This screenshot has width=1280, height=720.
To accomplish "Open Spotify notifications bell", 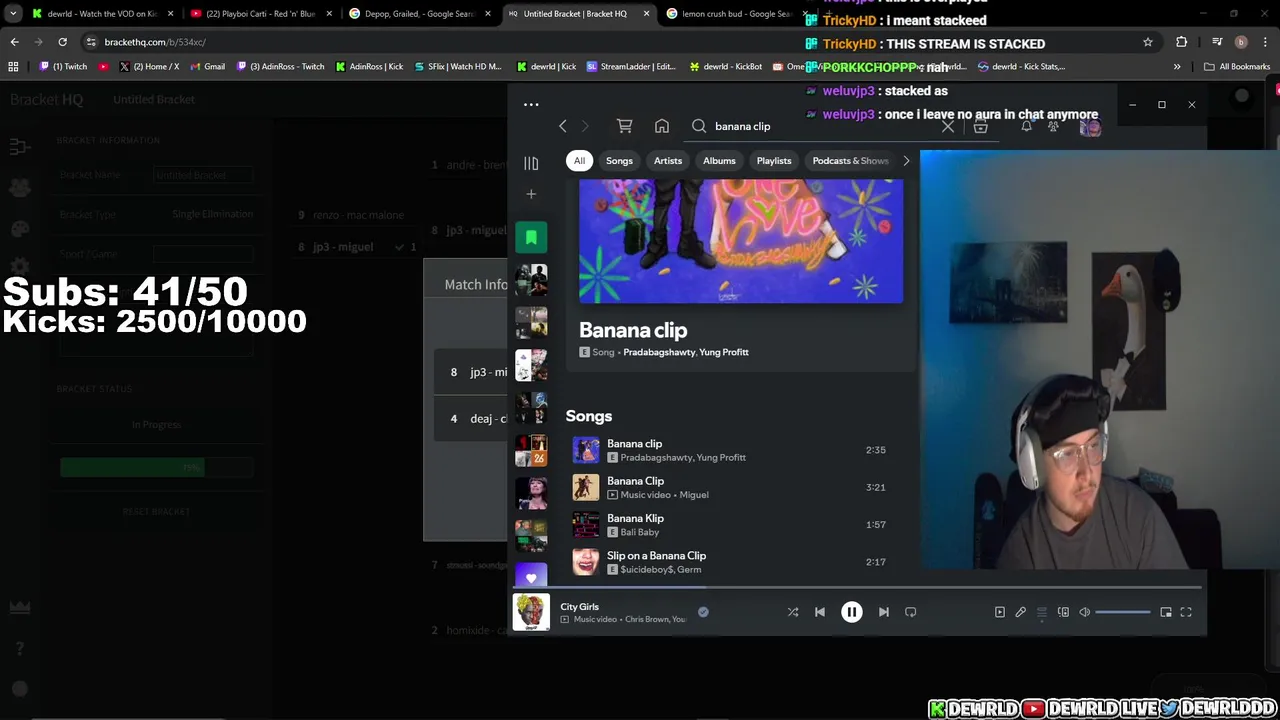I will (x=1026, y=126).
